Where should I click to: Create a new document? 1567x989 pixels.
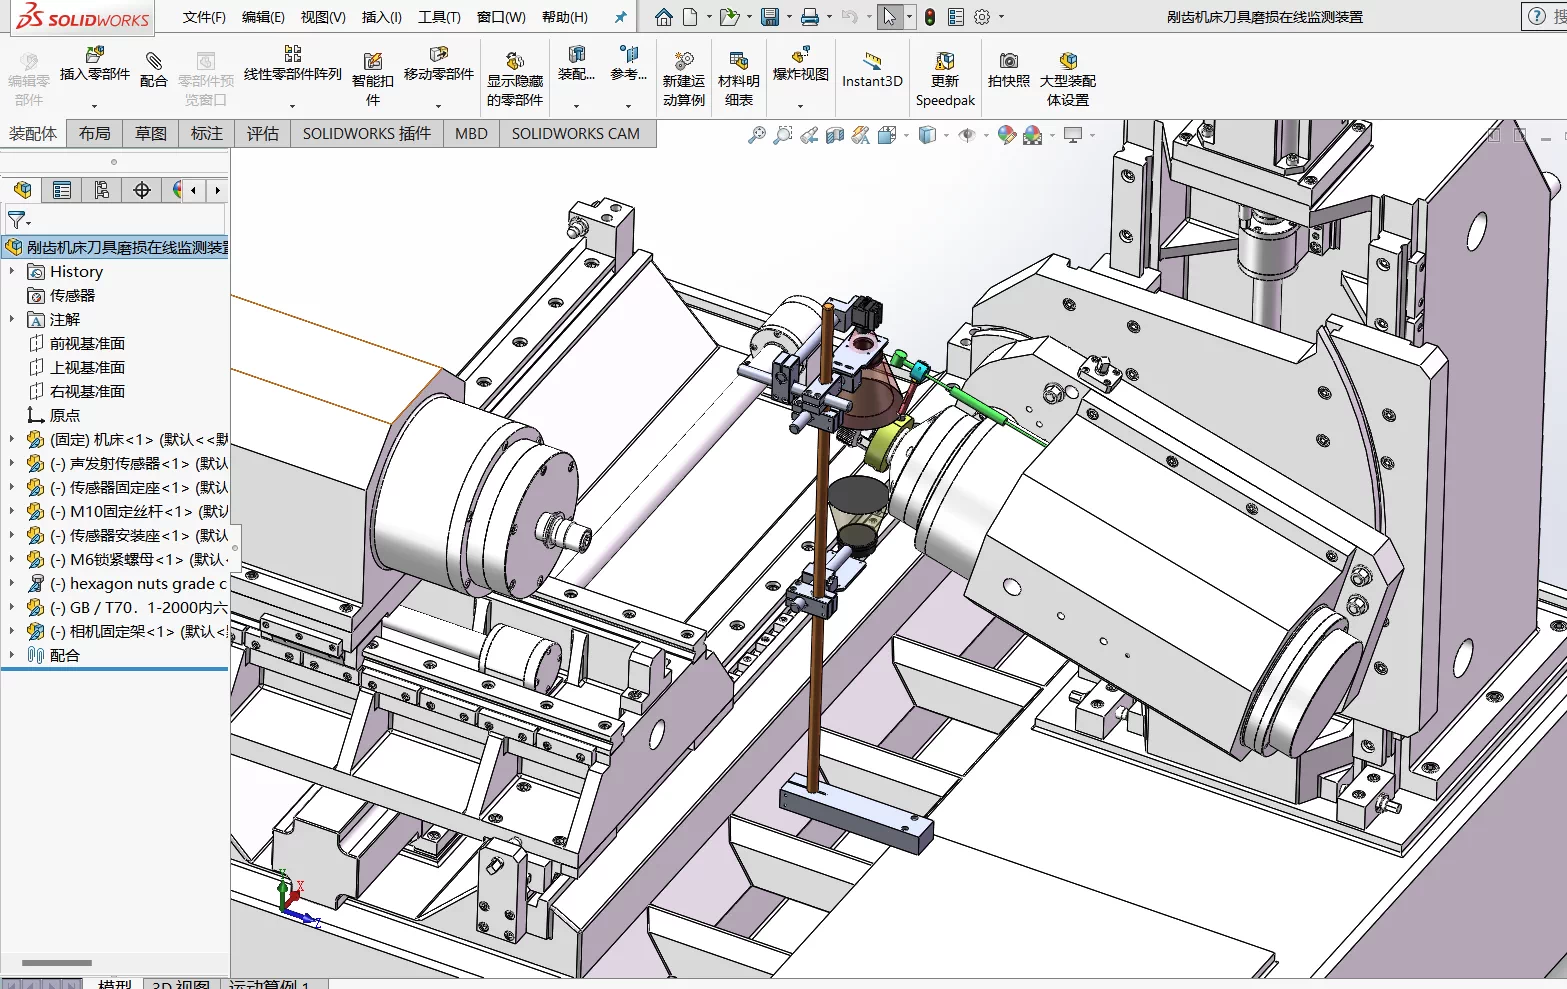pos(690,17)
